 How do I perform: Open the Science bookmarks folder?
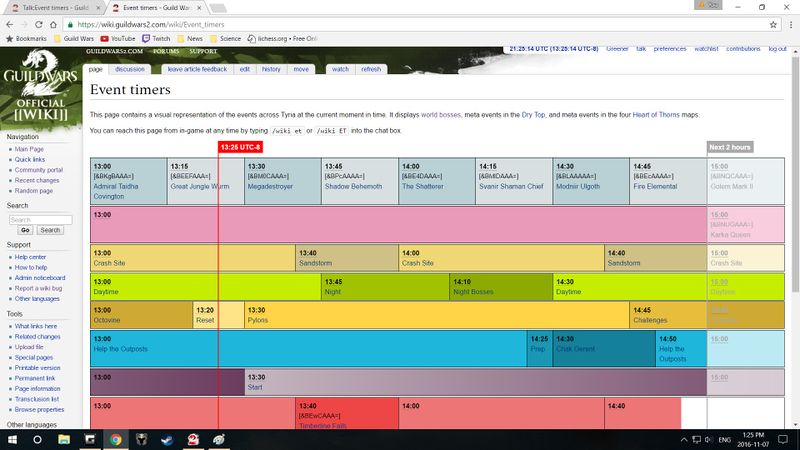point(225,39)
